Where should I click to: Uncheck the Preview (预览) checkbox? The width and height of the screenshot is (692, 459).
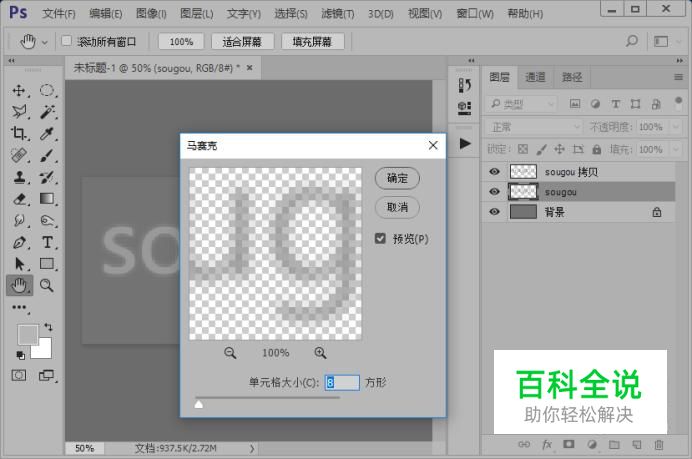point(380,239)
